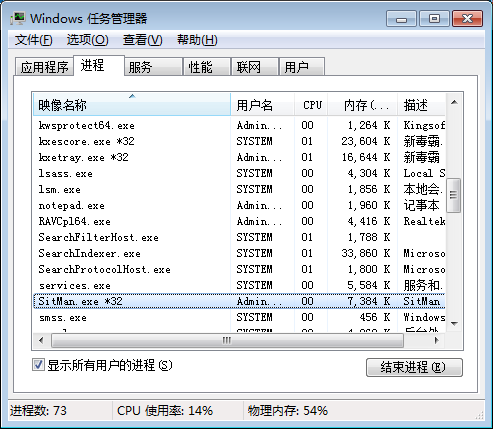Image resolution: width=493 pixels, height=429 pixels.
Task: Click vertical scrollbar down arrow
Action: [454, 323]
